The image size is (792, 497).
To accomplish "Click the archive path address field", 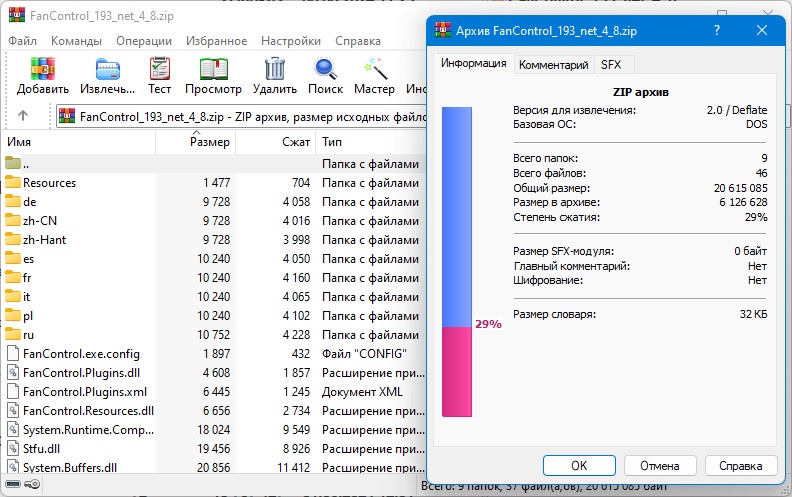I will click(241, 117).
